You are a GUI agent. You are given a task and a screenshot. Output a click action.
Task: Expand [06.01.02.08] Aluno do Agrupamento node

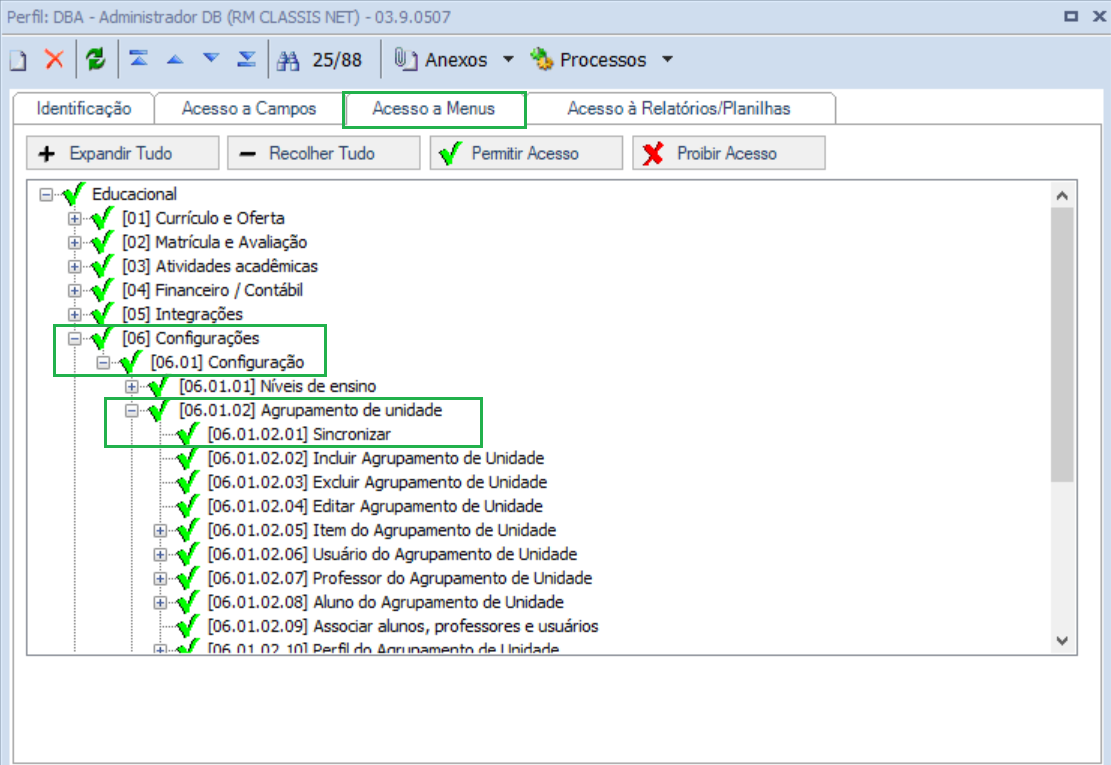tap(160, 602)
